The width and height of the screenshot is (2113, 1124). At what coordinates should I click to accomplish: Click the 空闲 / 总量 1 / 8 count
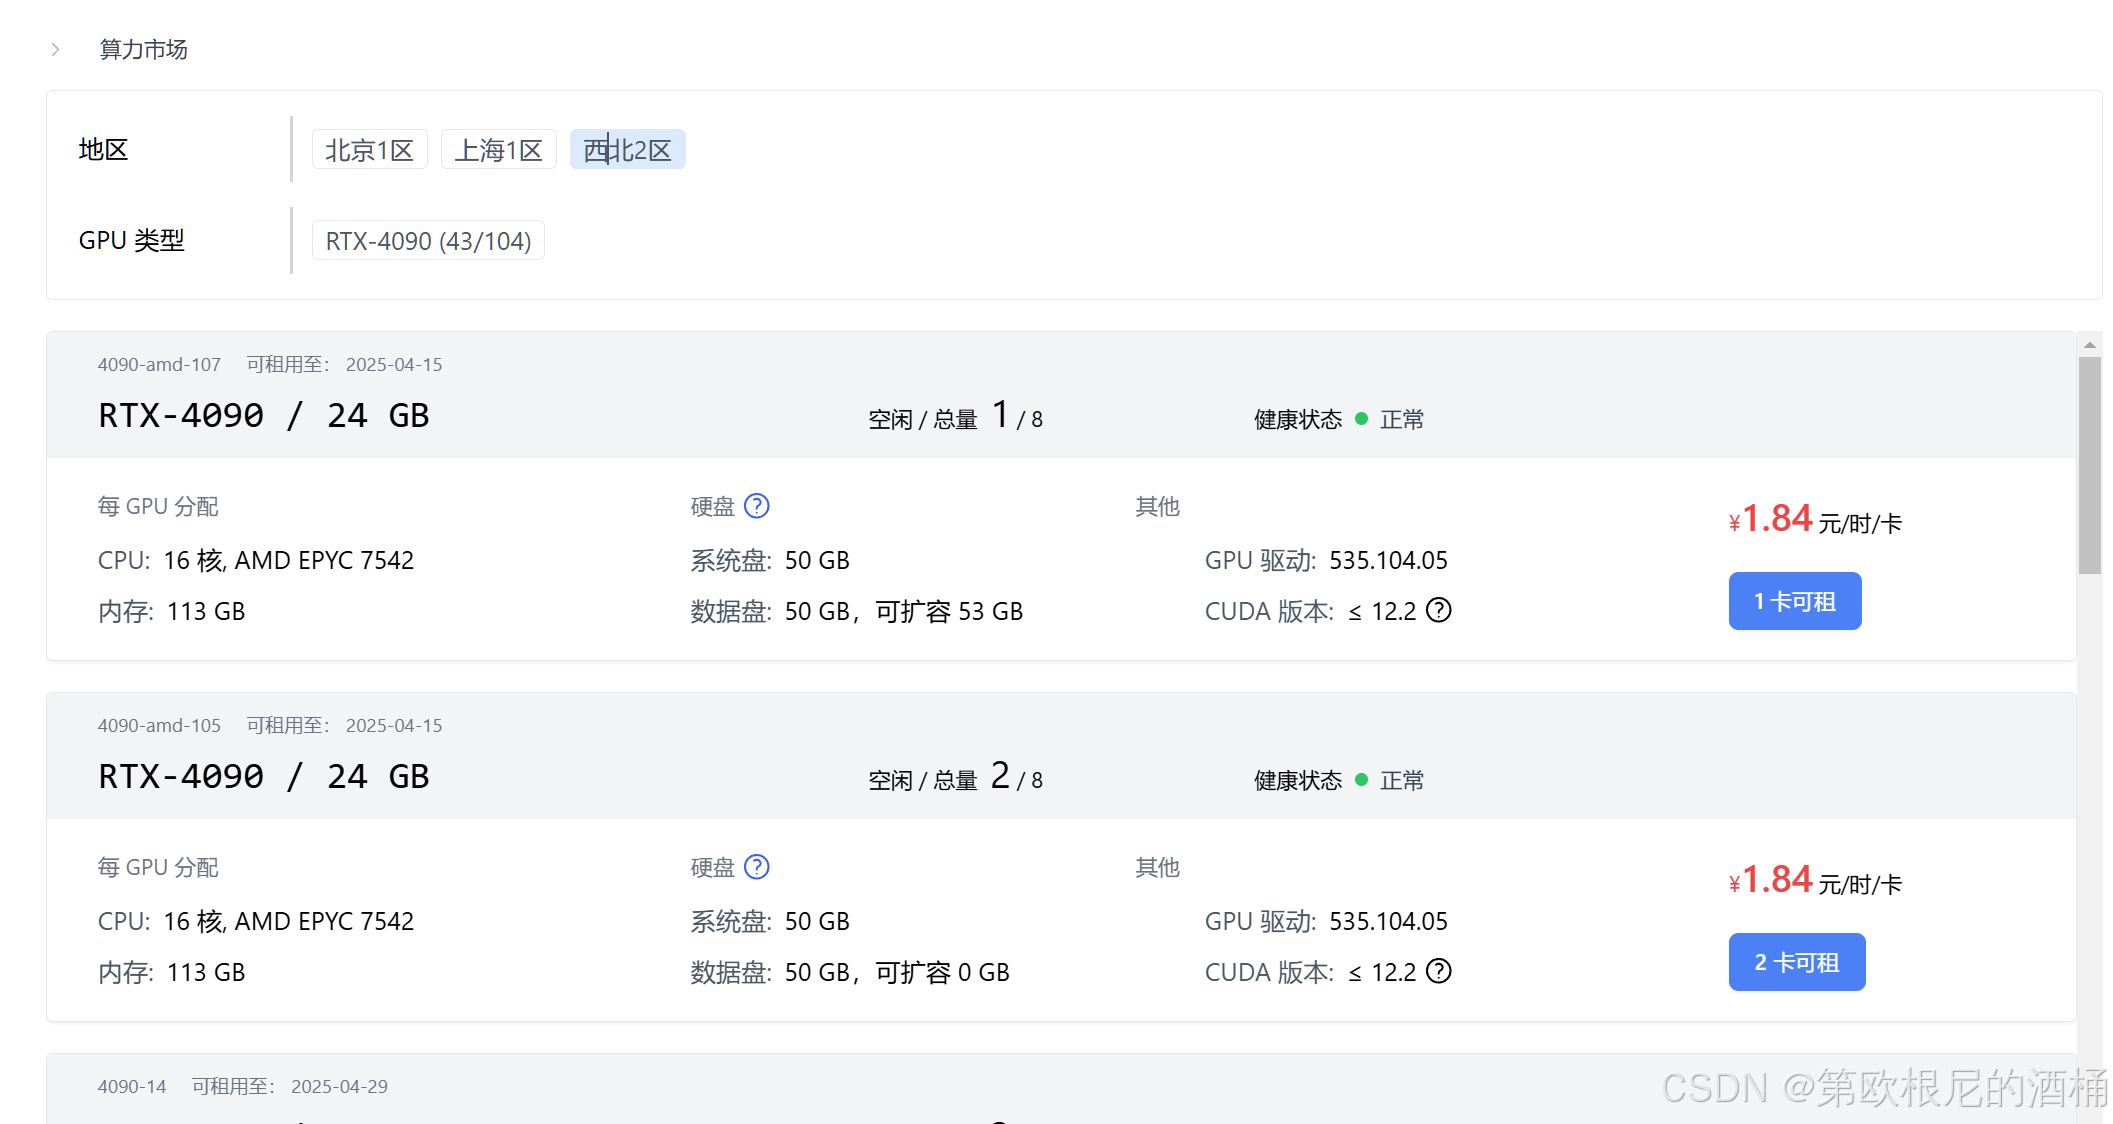coord(956,416)
